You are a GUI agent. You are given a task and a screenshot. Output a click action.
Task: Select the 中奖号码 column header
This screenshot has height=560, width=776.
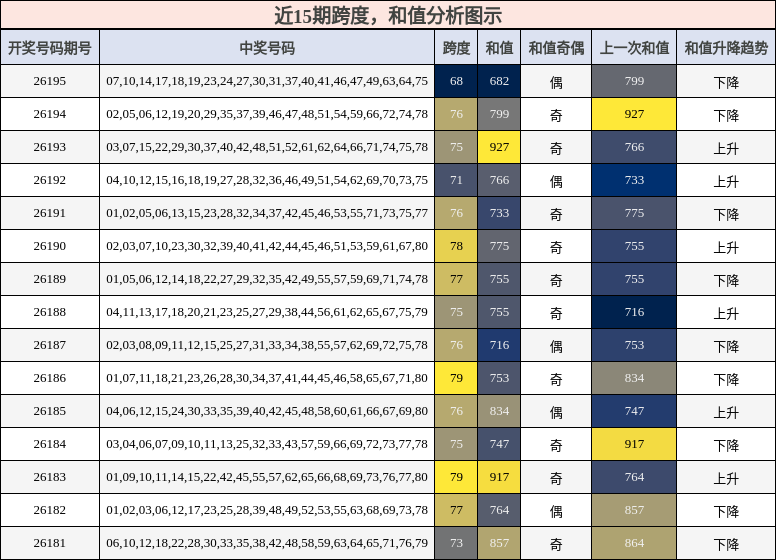tap(267, 48)
